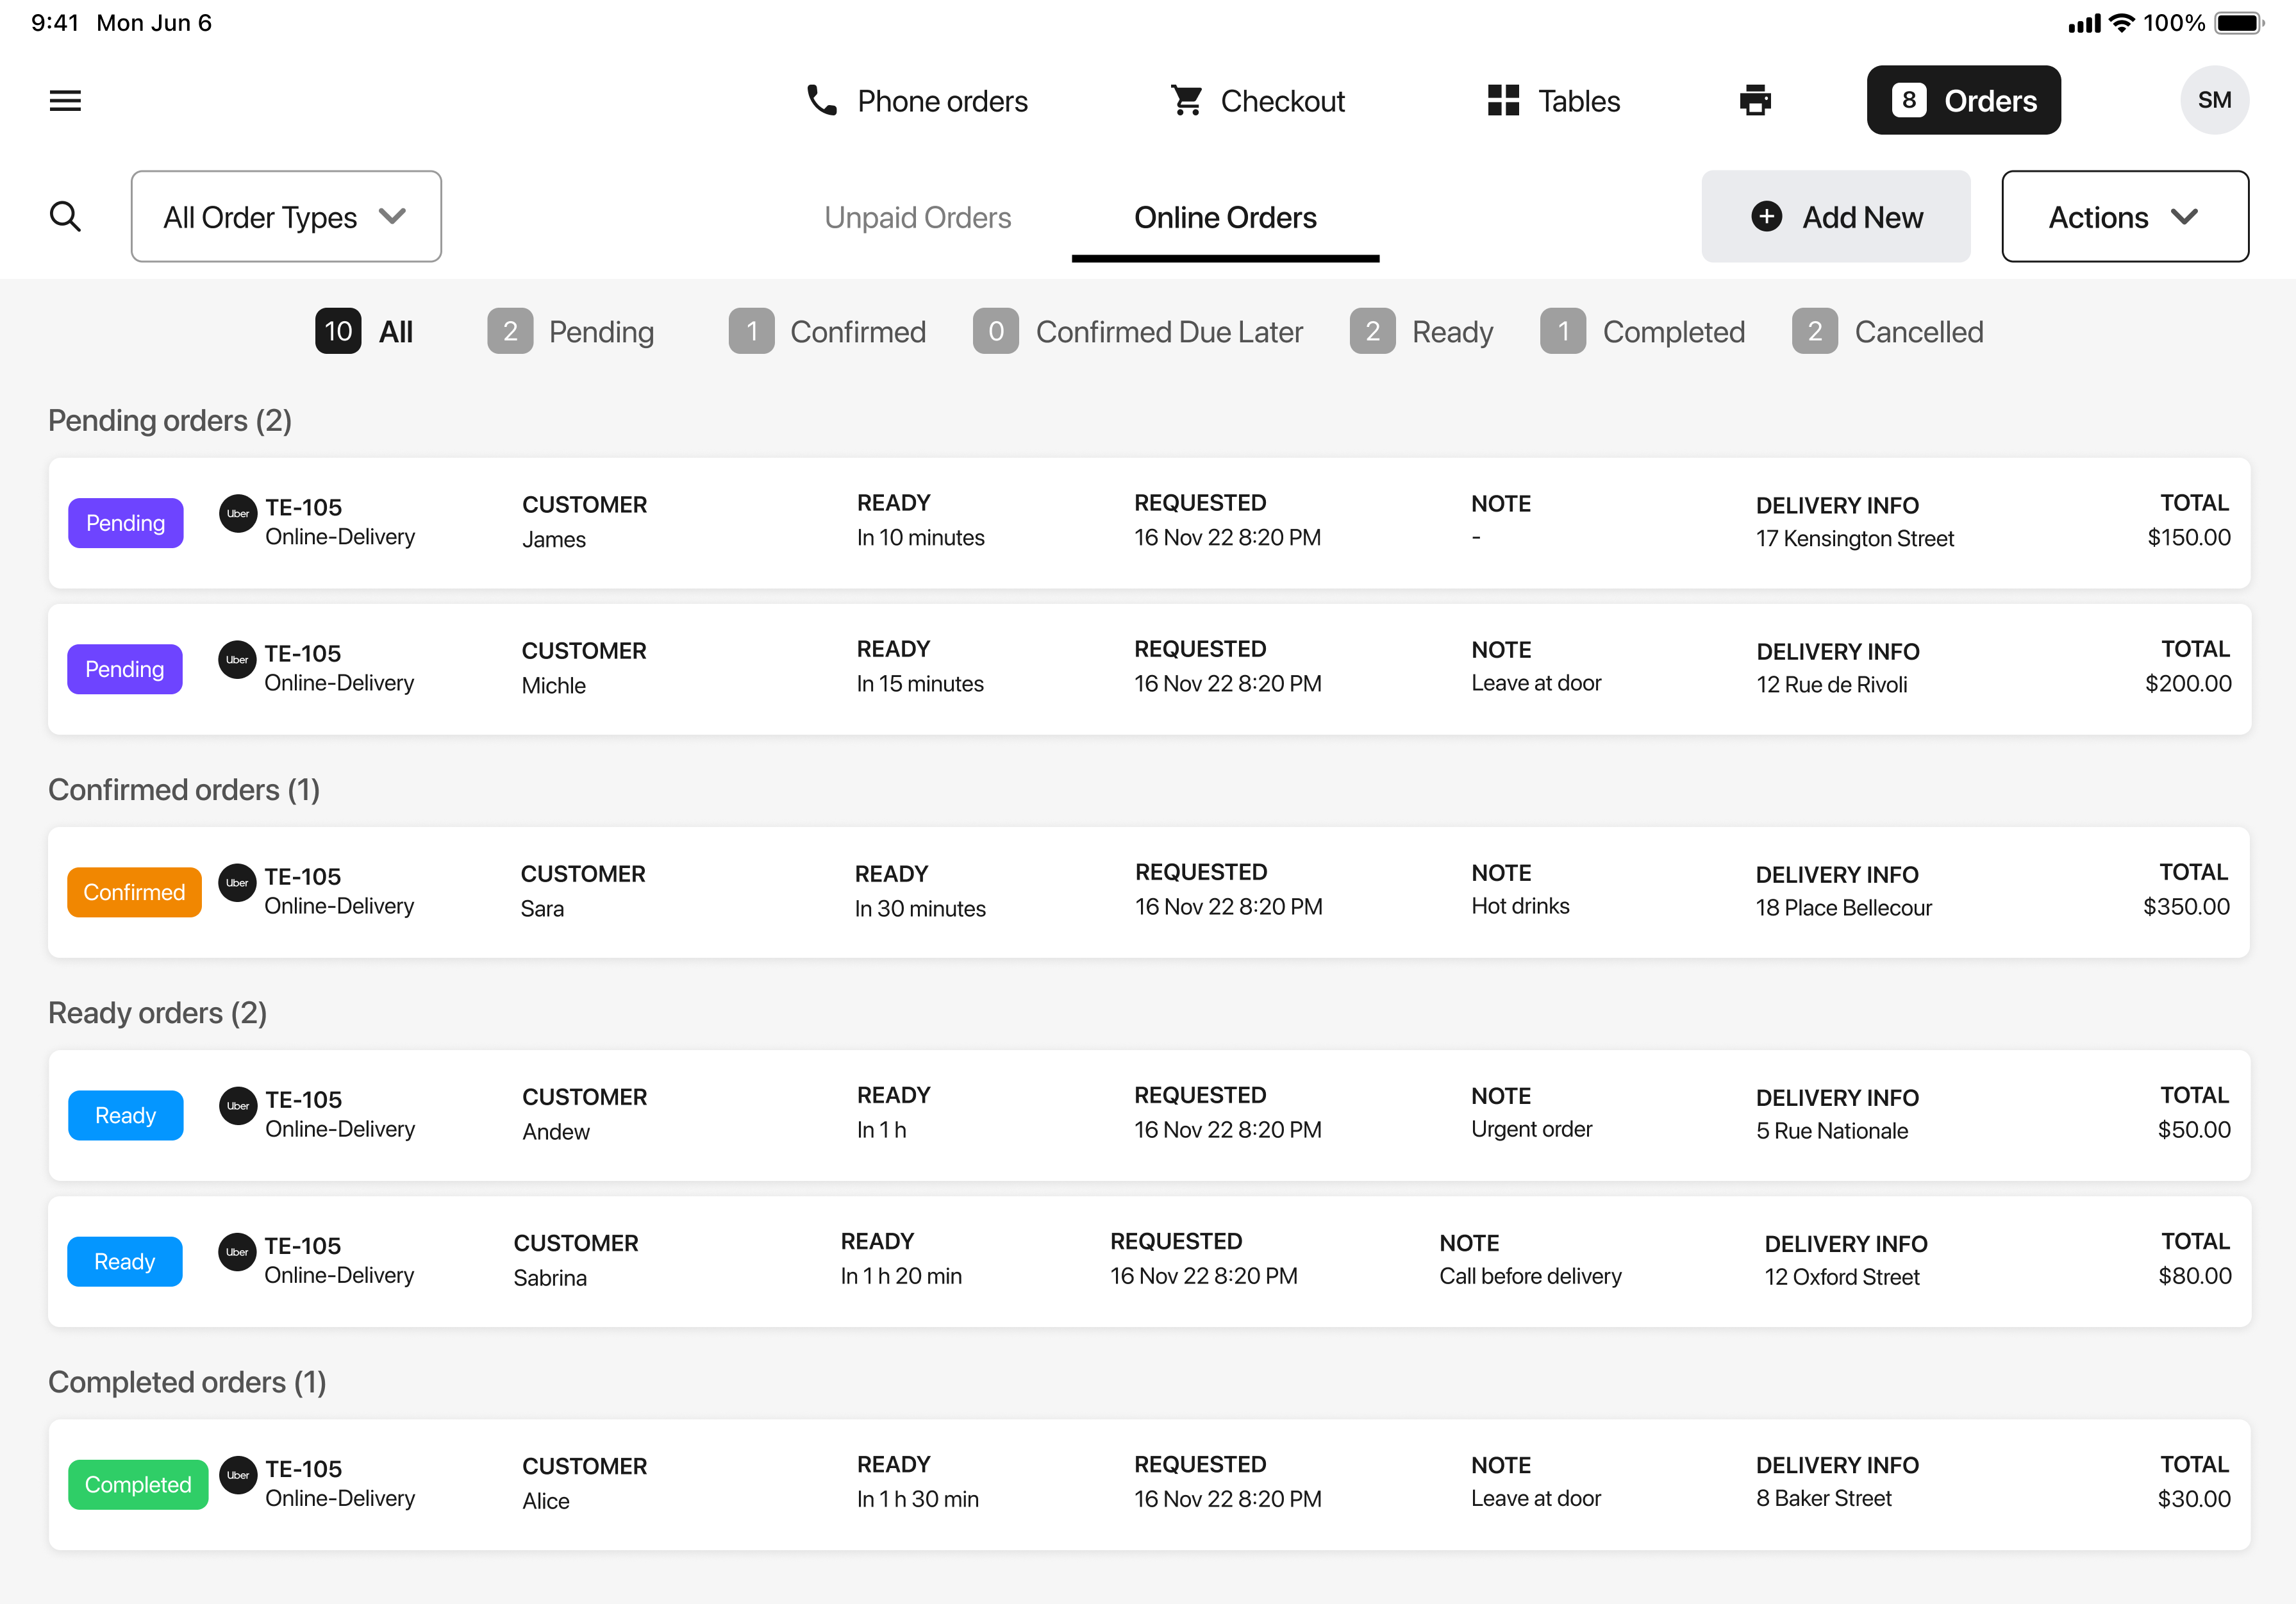This screenshot has height=1604, width=2296.
Task: Click Uber icon on Michle's order
Action: pyautogui.click(x=238, y=660)
